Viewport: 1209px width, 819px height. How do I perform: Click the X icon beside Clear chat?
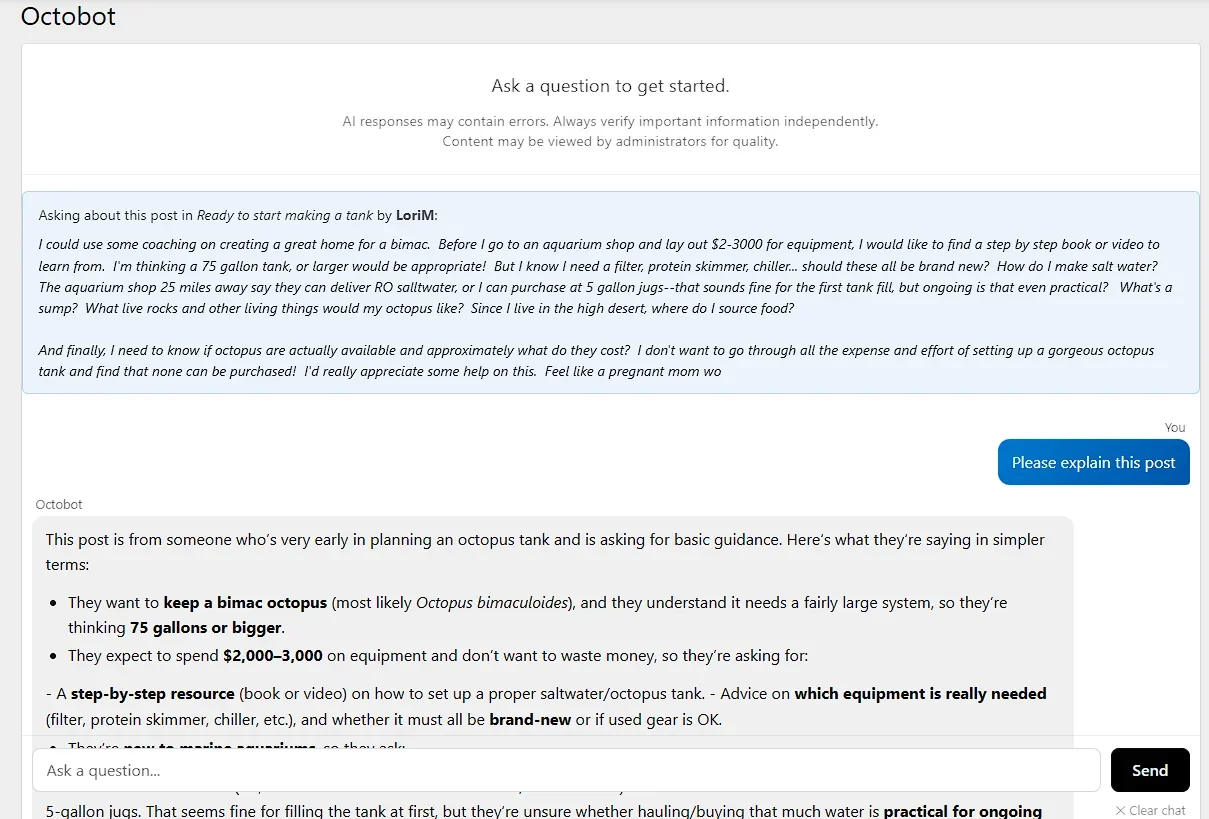1120,810
